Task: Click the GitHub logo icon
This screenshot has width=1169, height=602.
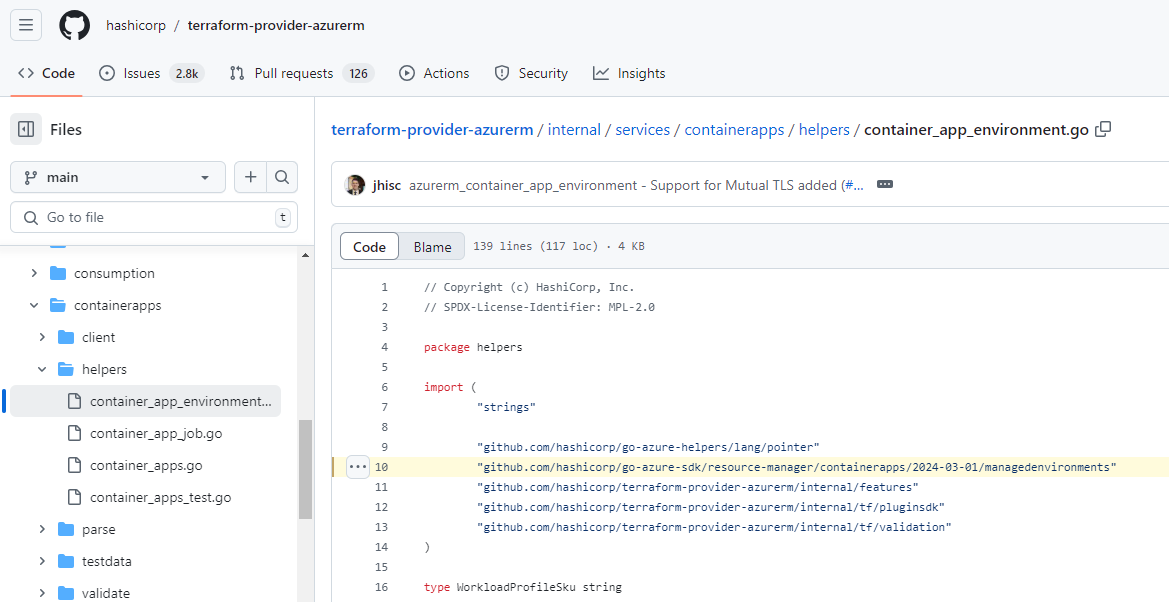Action: click(x=74, y=25)
